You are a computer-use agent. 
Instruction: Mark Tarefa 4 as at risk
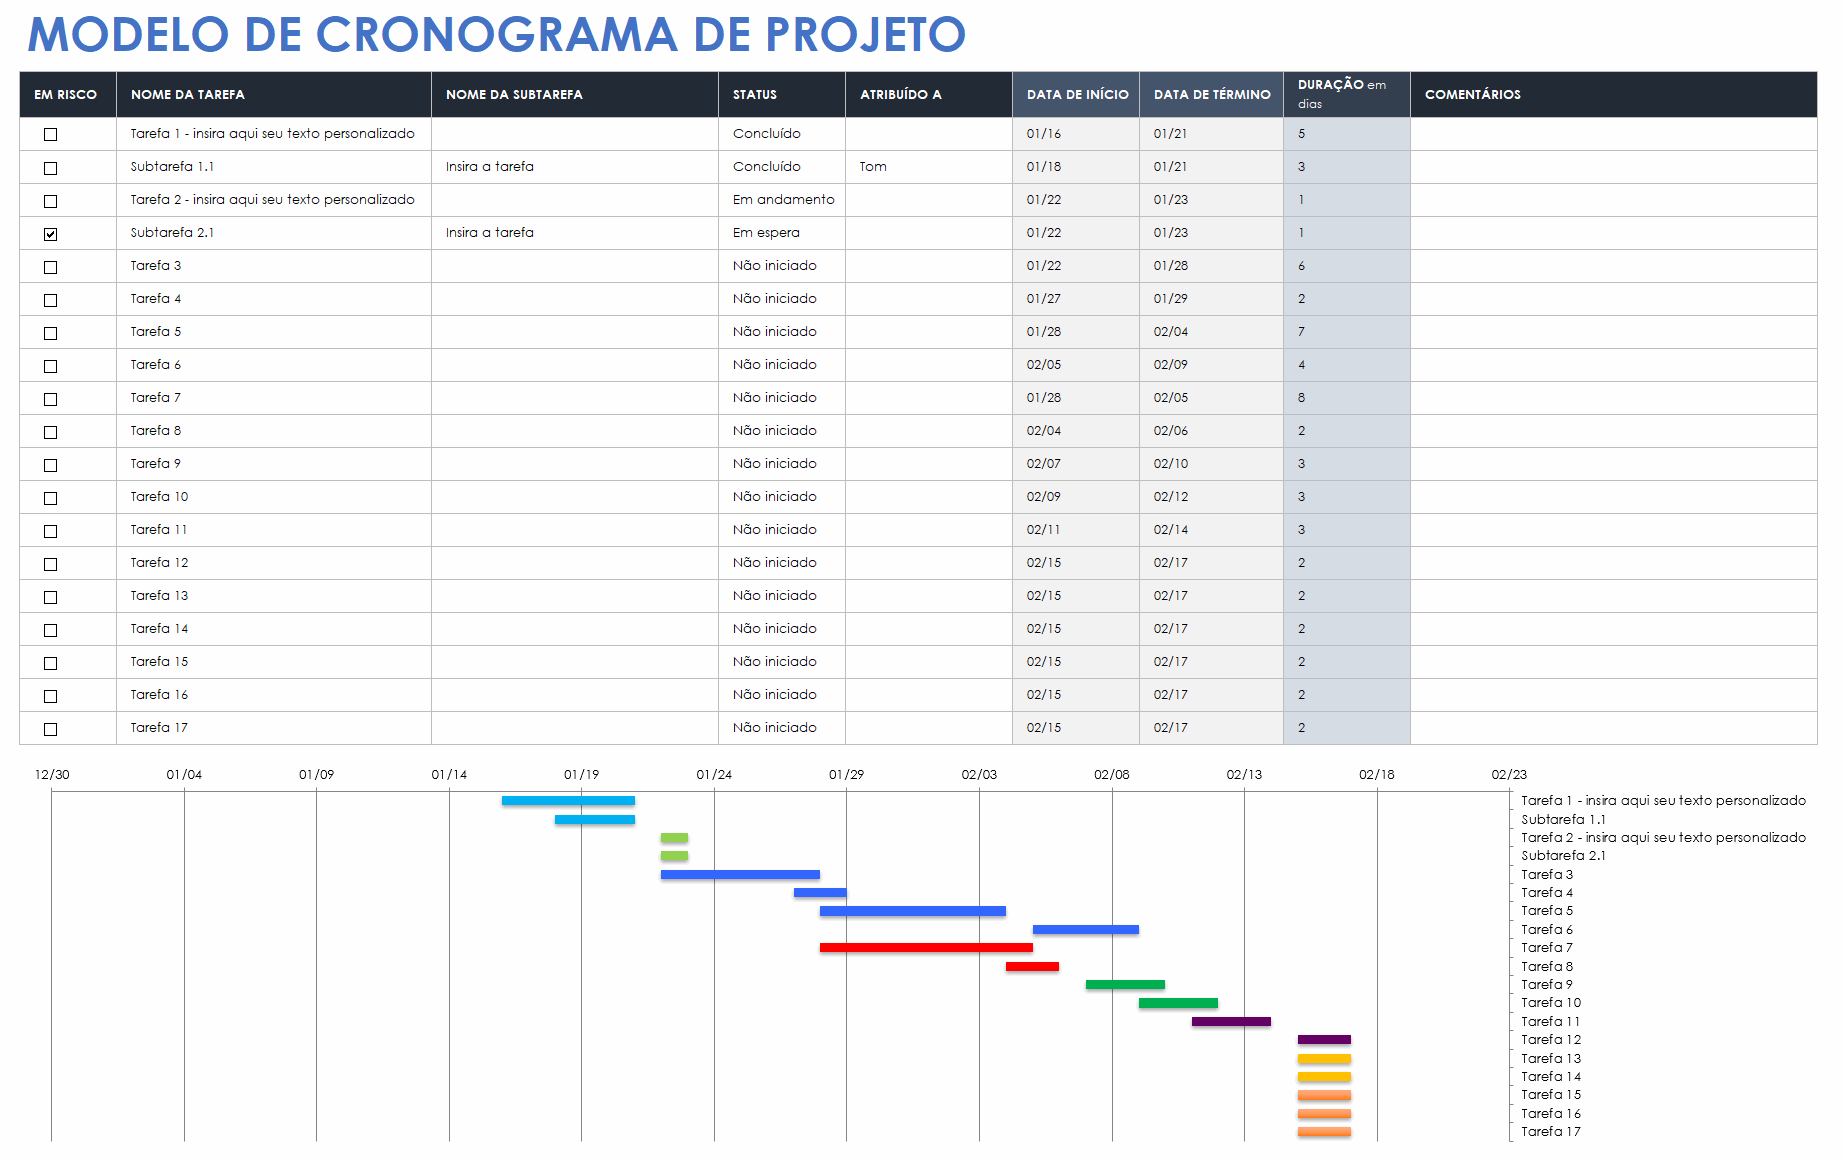(51, 300)
